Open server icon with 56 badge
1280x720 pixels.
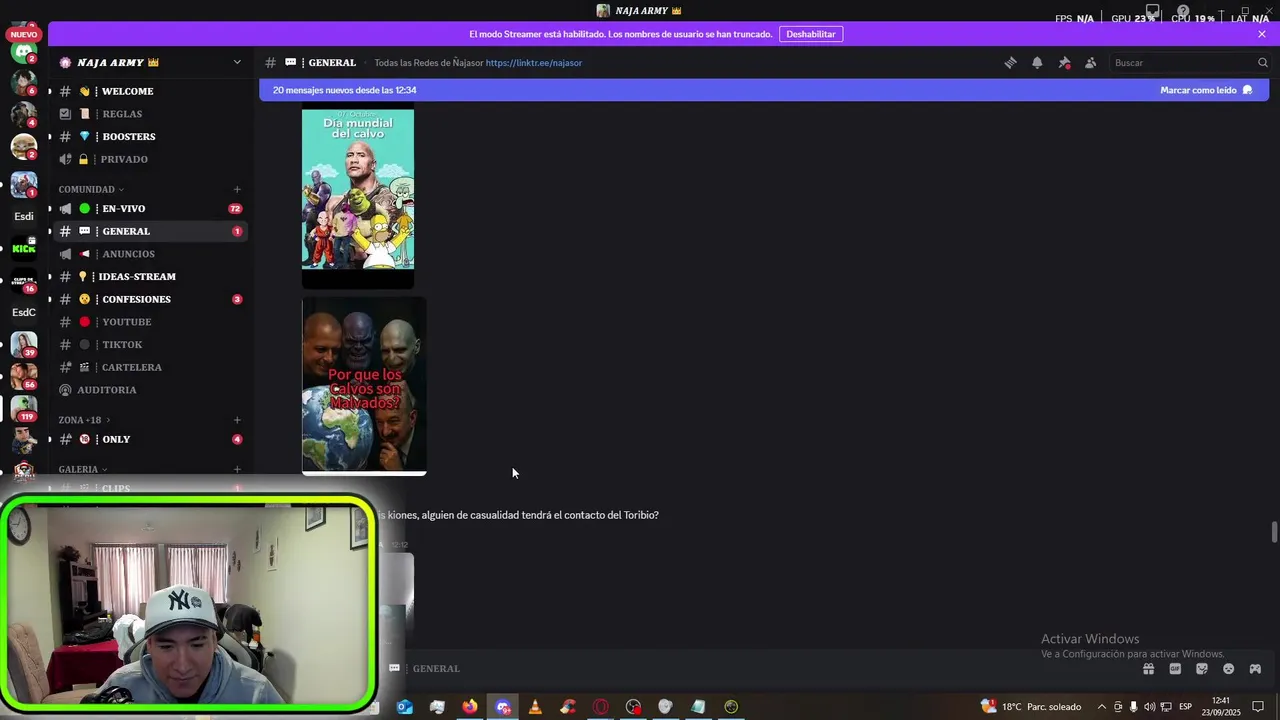pyautogui.click(x=24, y=376)
